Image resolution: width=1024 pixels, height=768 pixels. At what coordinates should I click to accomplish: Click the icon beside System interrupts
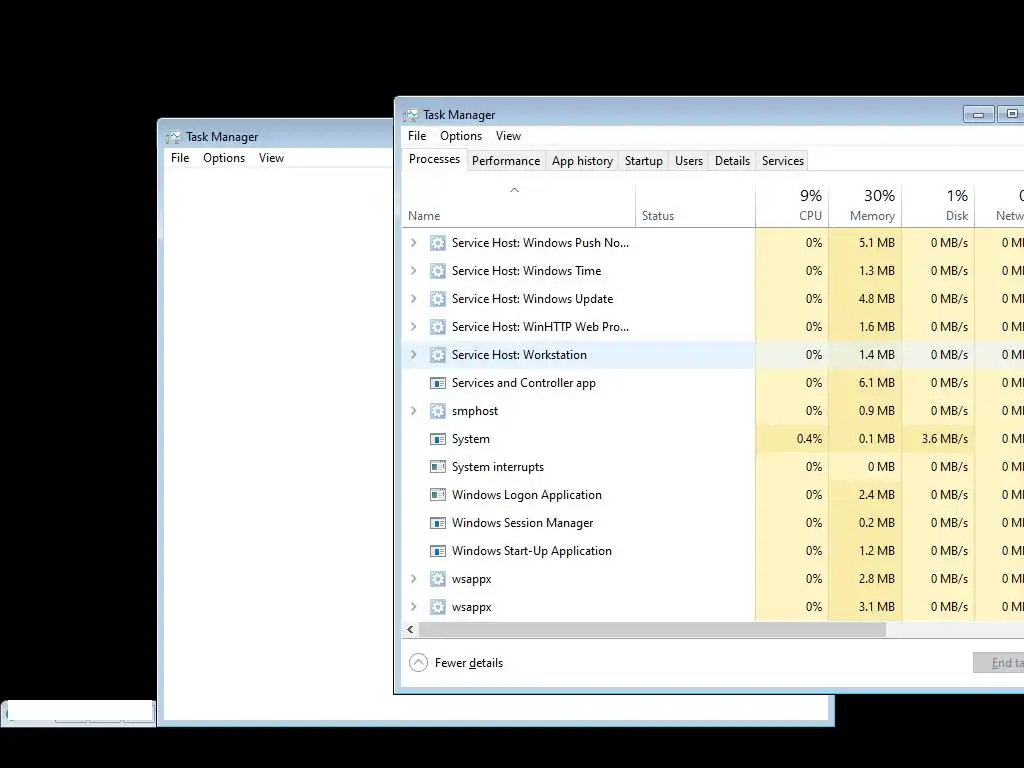[438, 467]
